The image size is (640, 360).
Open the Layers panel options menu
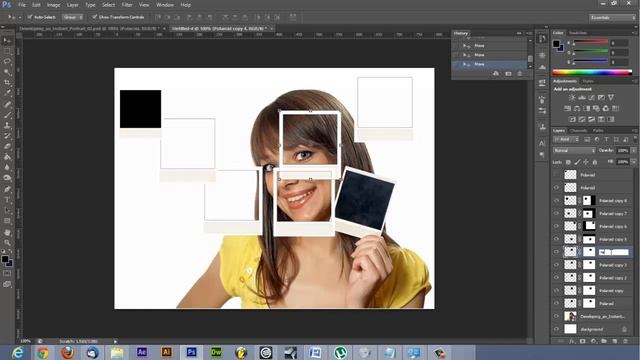click(634, 131)
